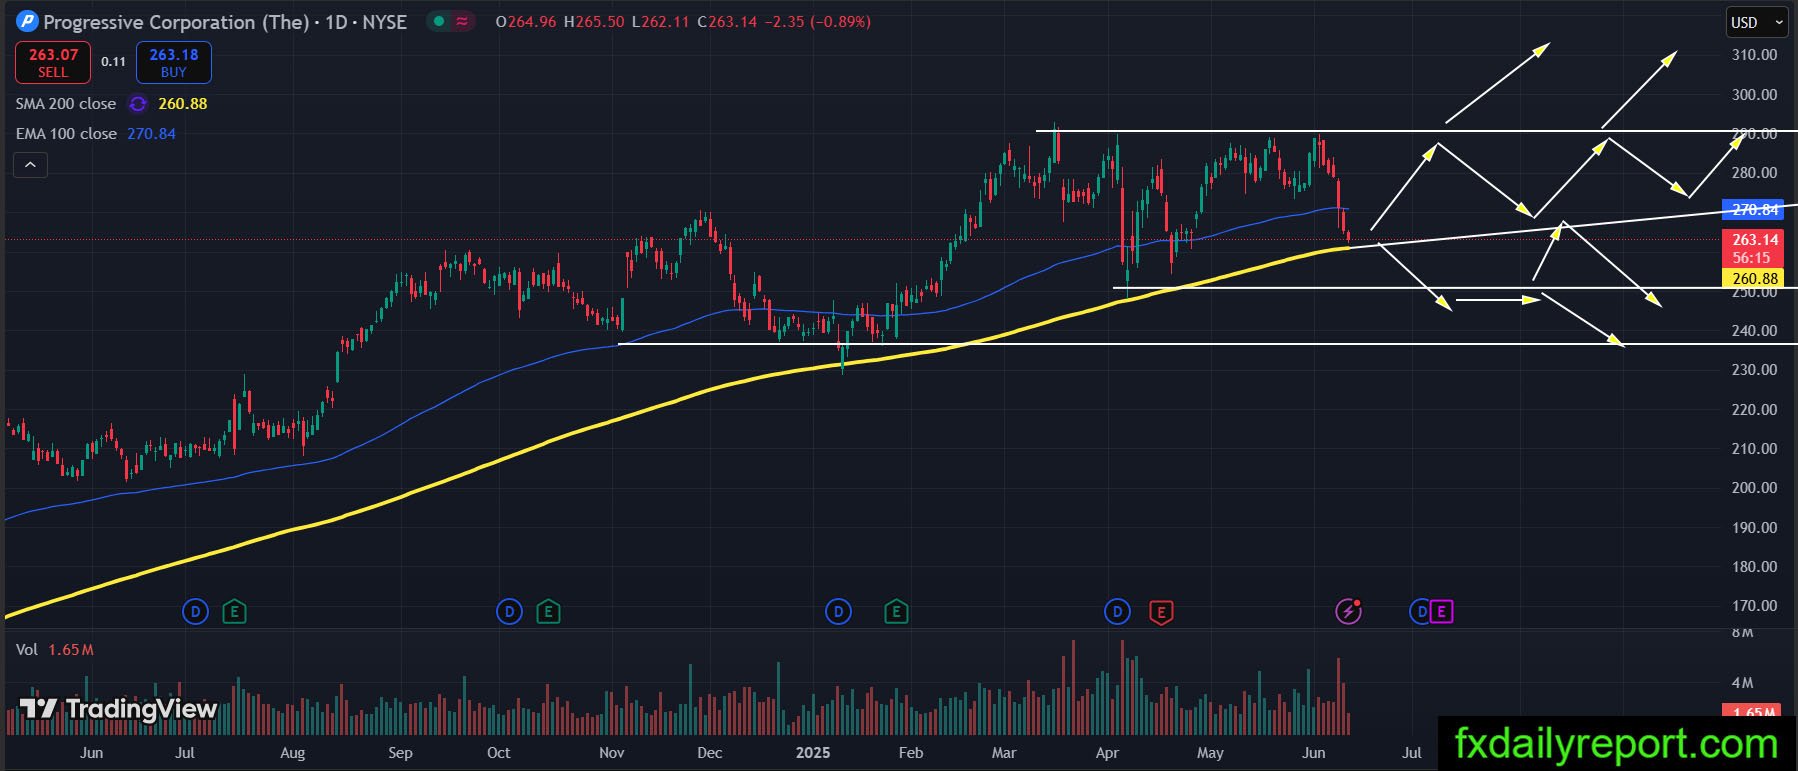This screenshot has width=1798, height=771.
Task: Click the dividend marker in early April
Action: pos(1117,611)
